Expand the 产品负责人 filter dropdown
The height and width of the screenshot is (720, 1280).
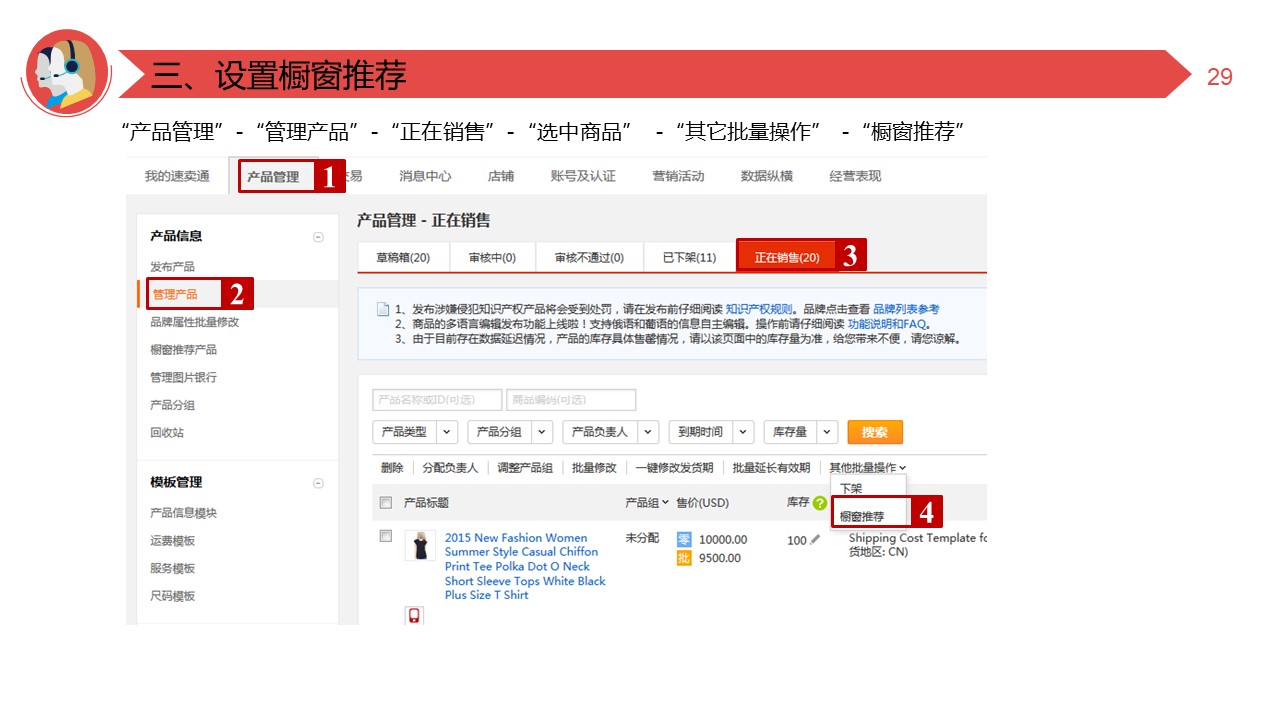point(611,432)
